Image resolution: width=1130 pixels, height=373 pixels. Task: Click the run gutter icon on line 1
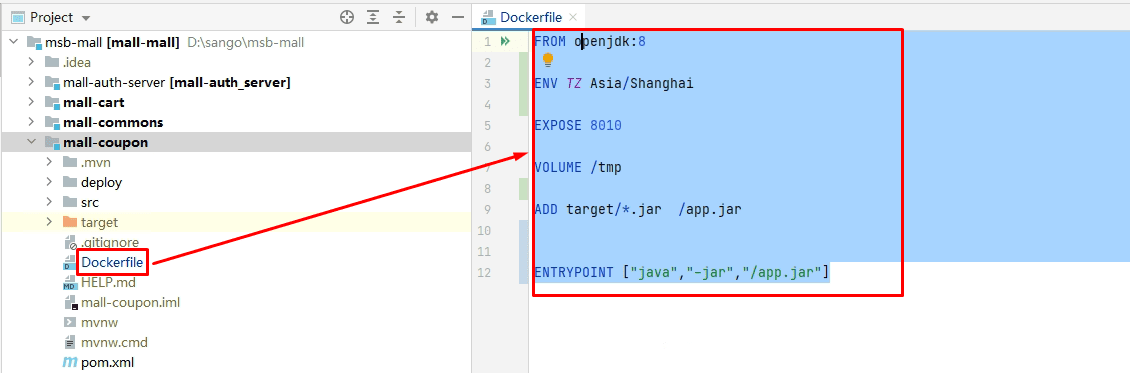(x=505, y=42)
